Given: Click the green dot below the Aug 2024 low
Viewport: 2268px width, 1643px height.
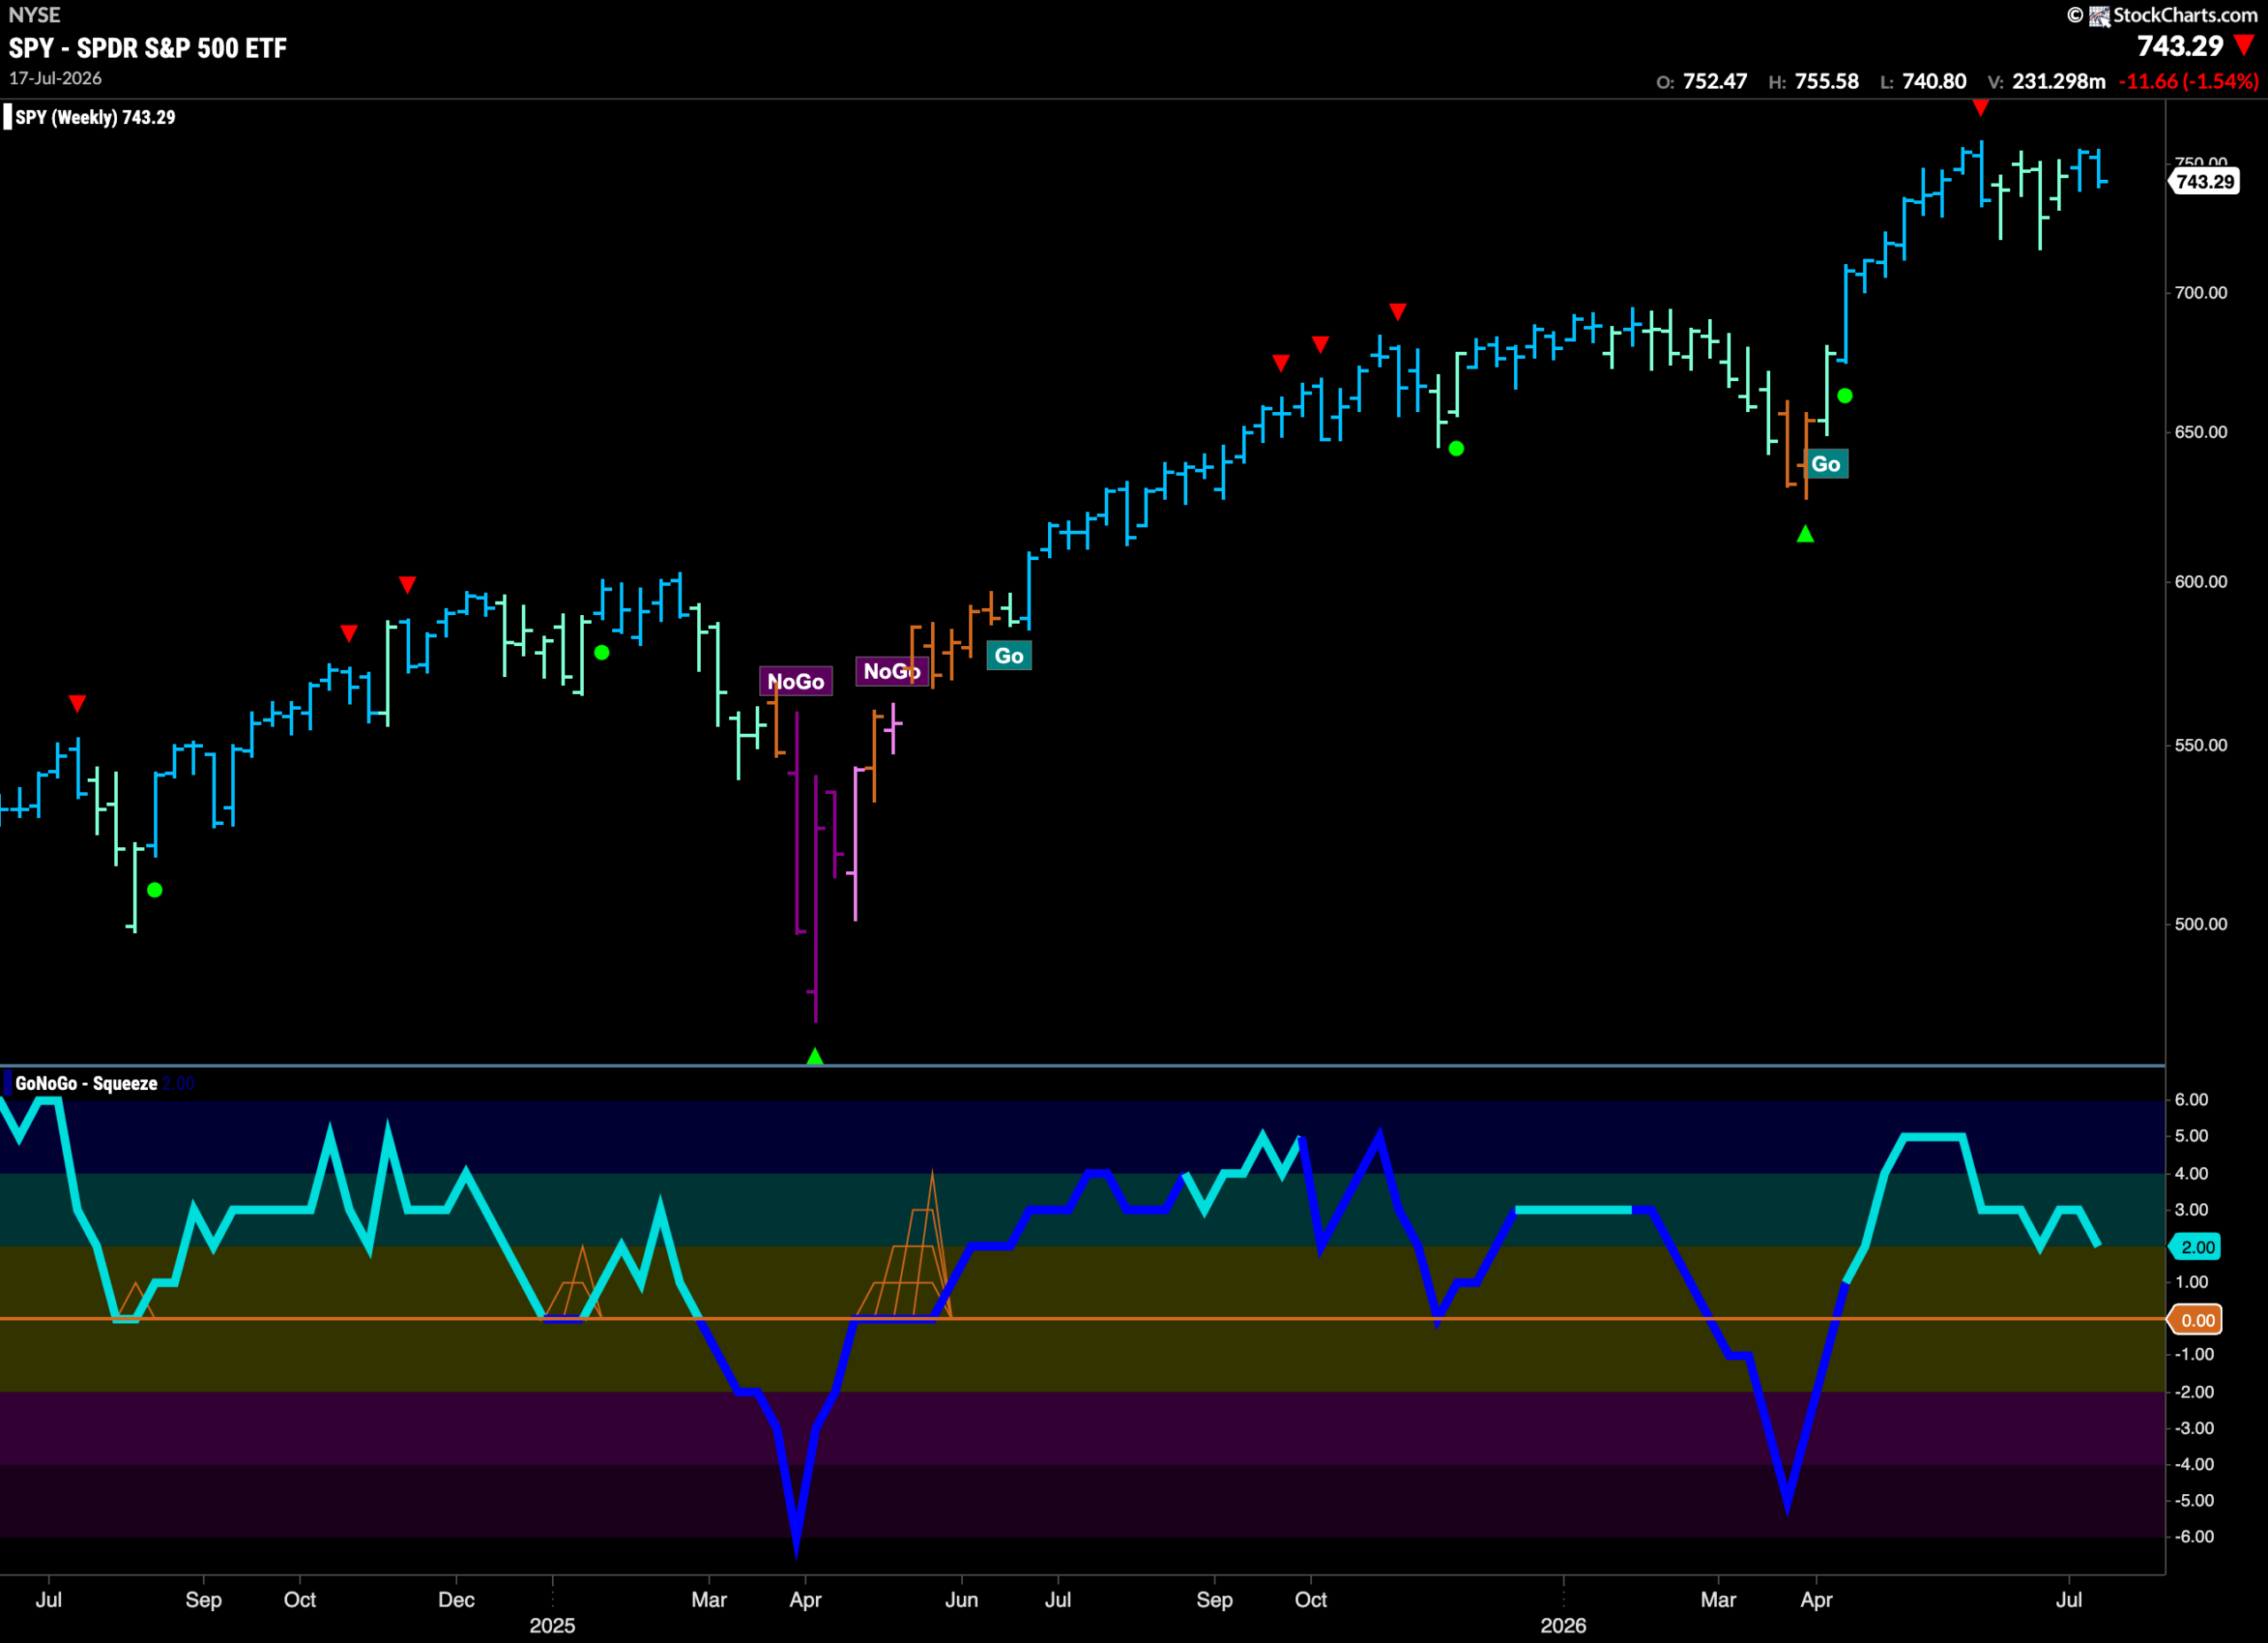Looking at the screenshot, I should 154,890.
